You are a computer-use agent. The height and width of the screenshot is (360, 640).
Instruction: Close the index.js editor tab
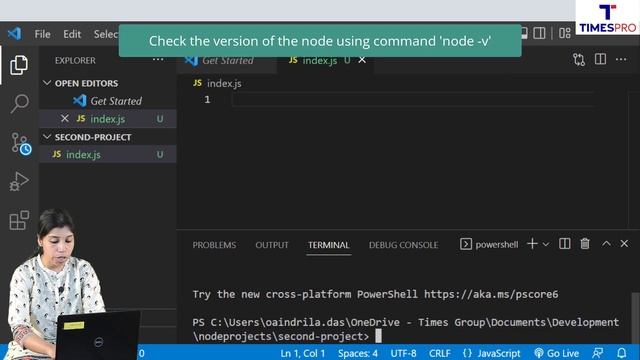[x=362, y=60]
